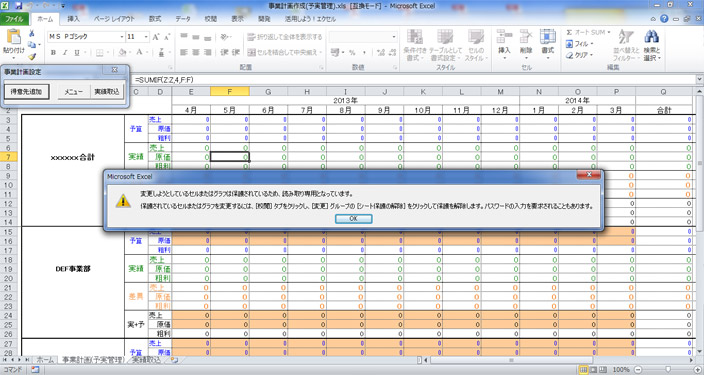Switch to the ページ レイアウト ribbon tab

pyautogui.click(x=114, y=19)
